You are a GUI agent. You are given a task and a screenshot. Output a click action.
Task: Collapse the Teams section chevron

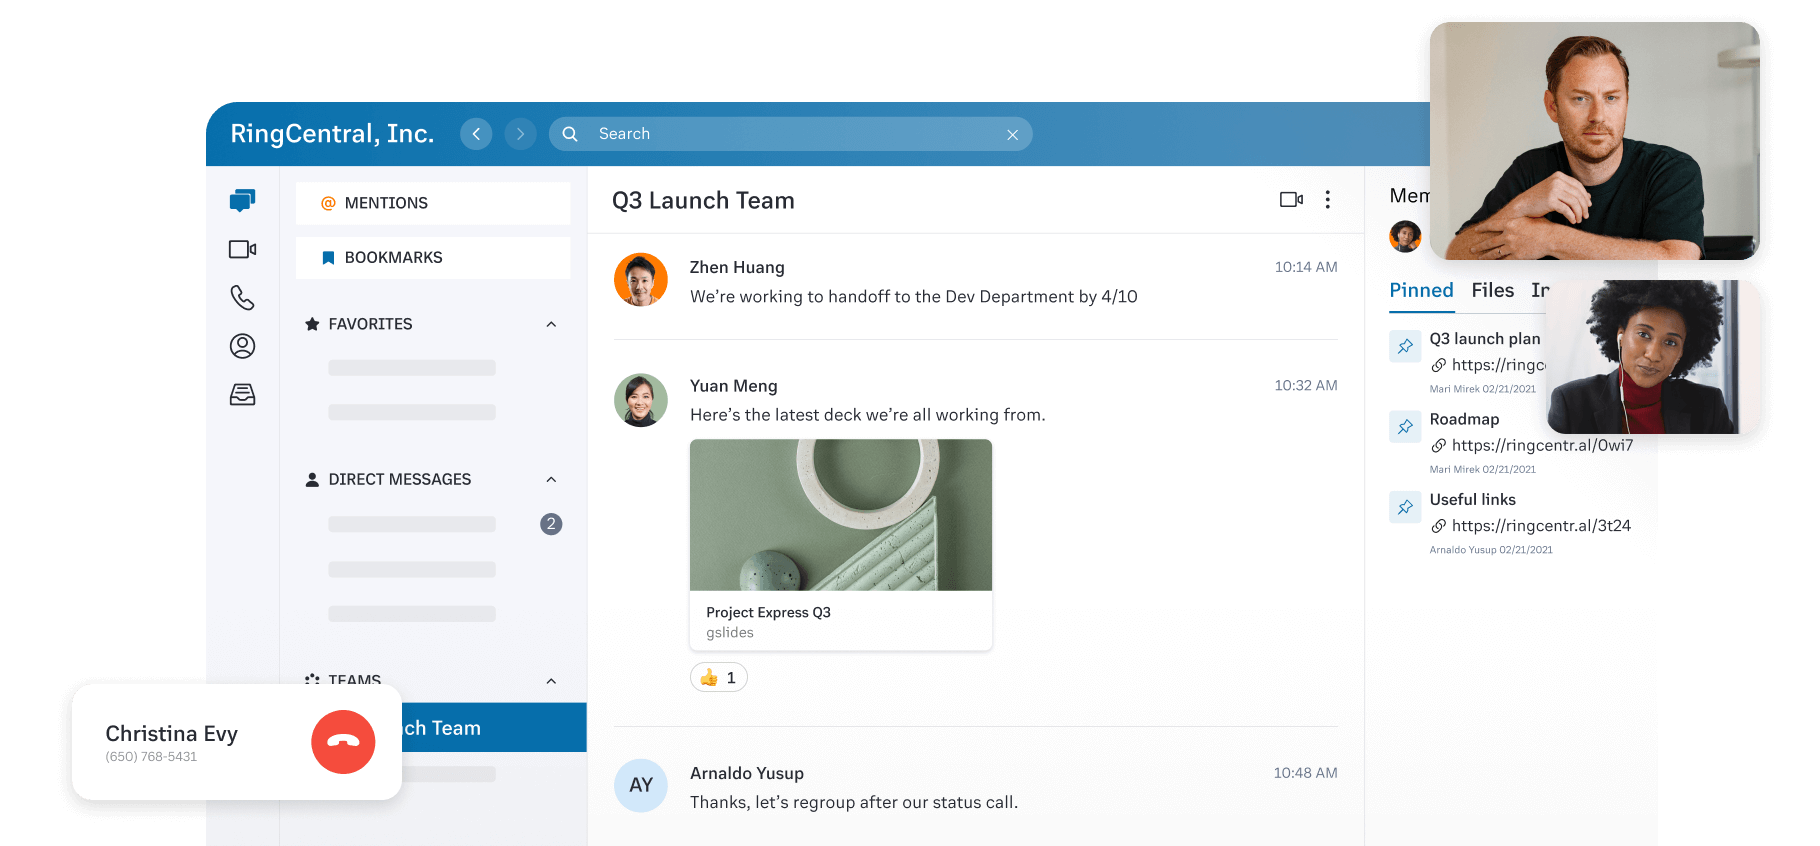click(551, 681)
